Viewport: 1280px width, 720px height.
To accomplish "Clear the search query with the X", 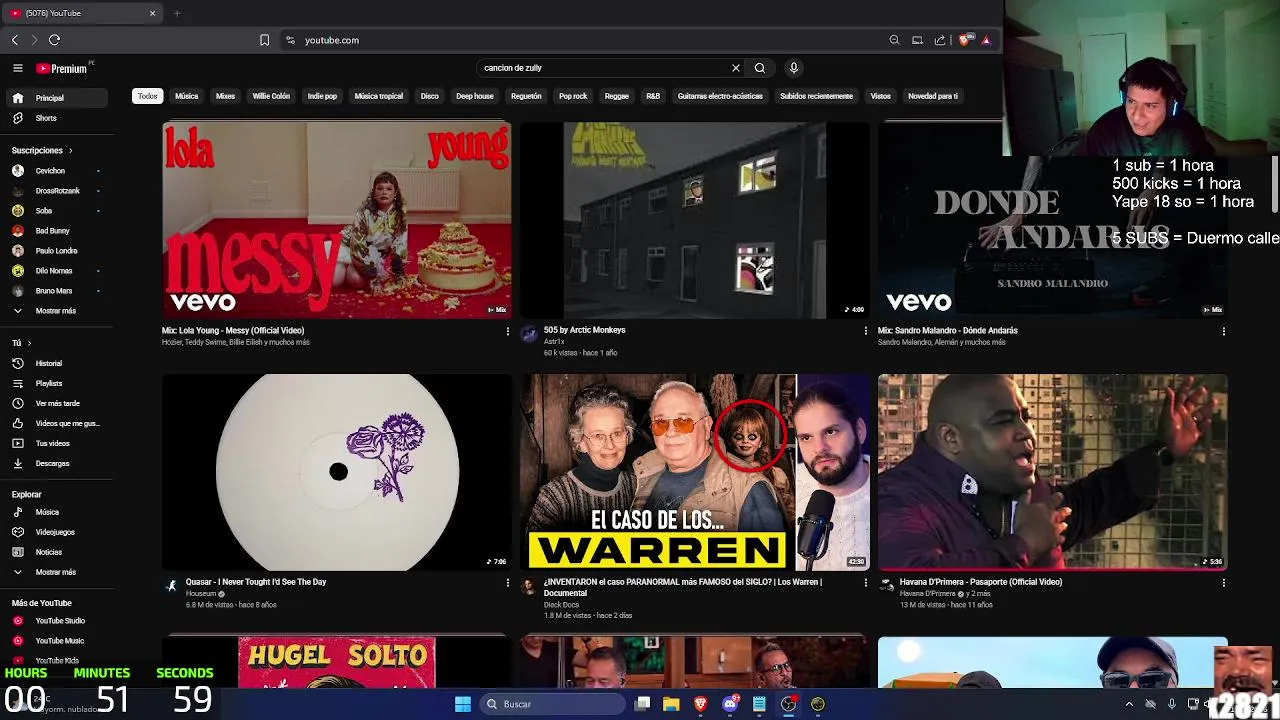I will coord(736,68).
